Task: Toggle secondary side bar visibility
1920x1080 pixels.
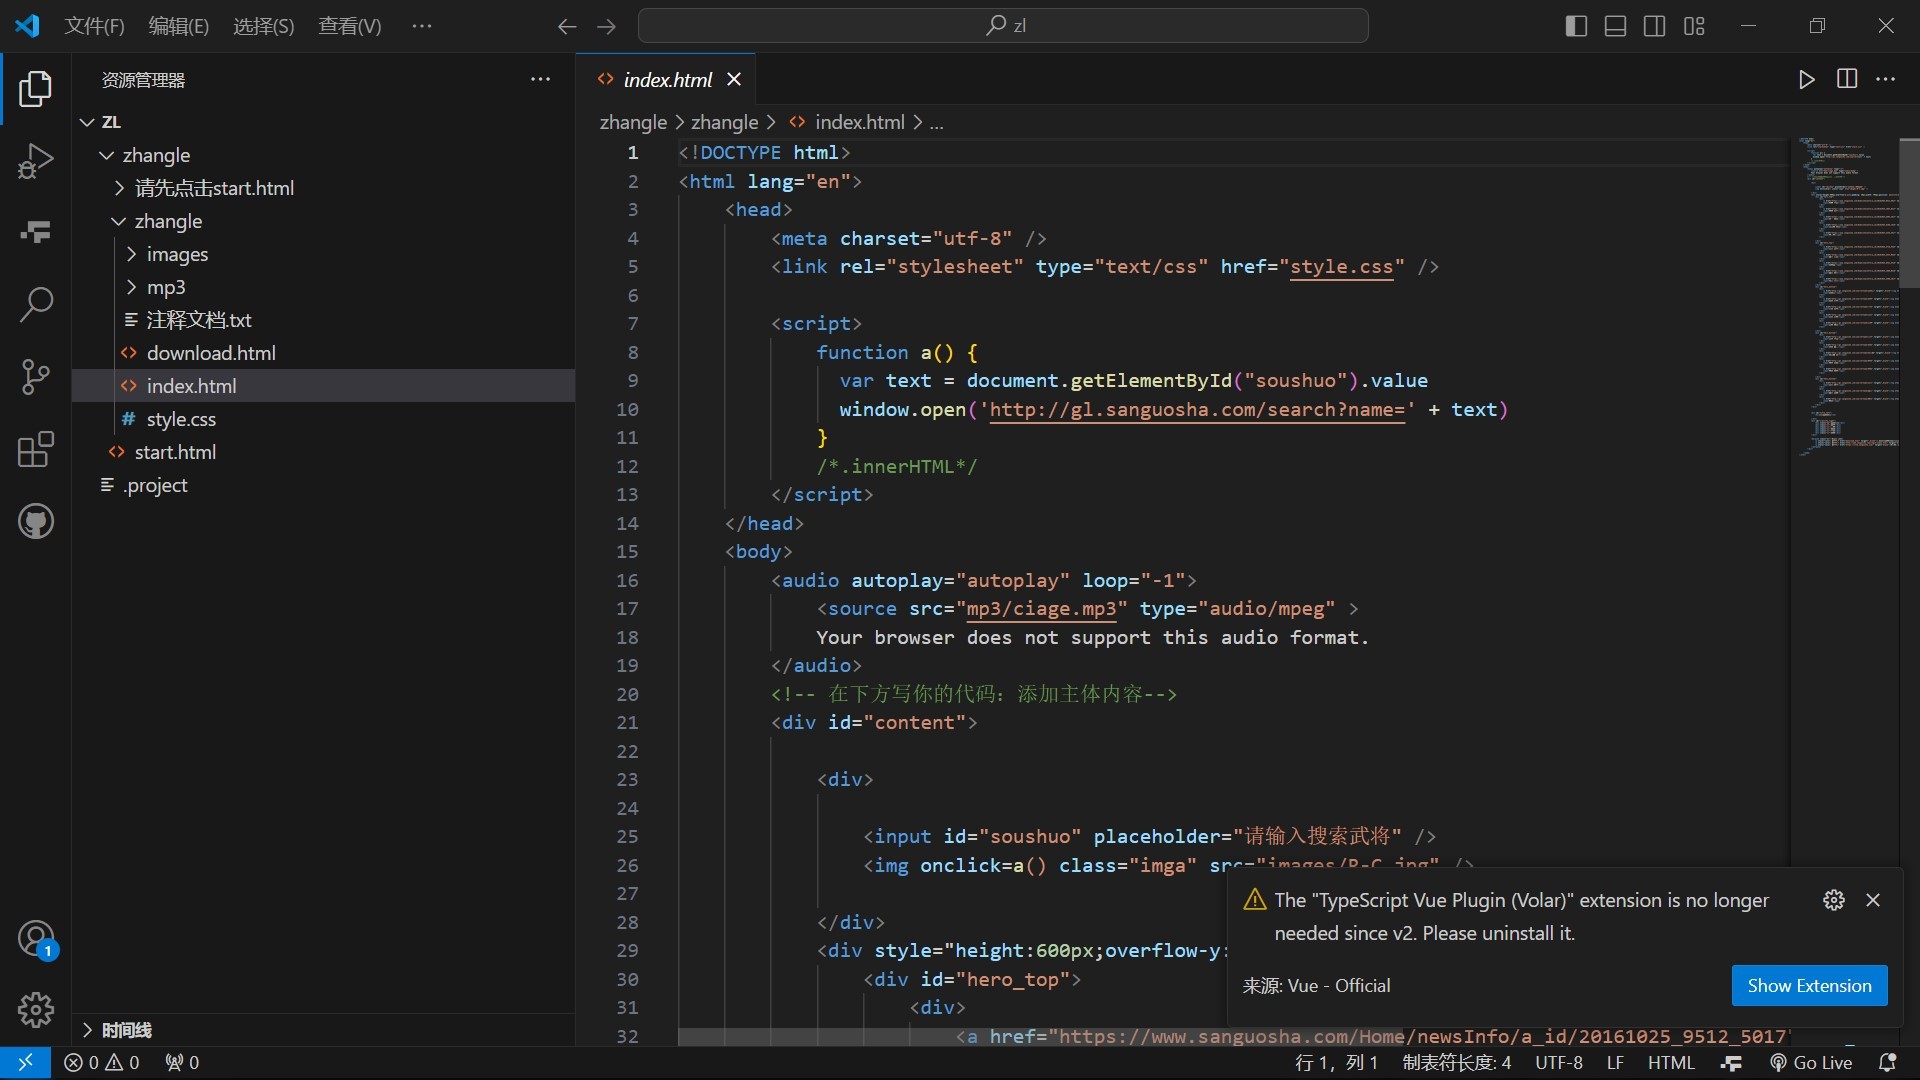Action: tap(1655, 26)
